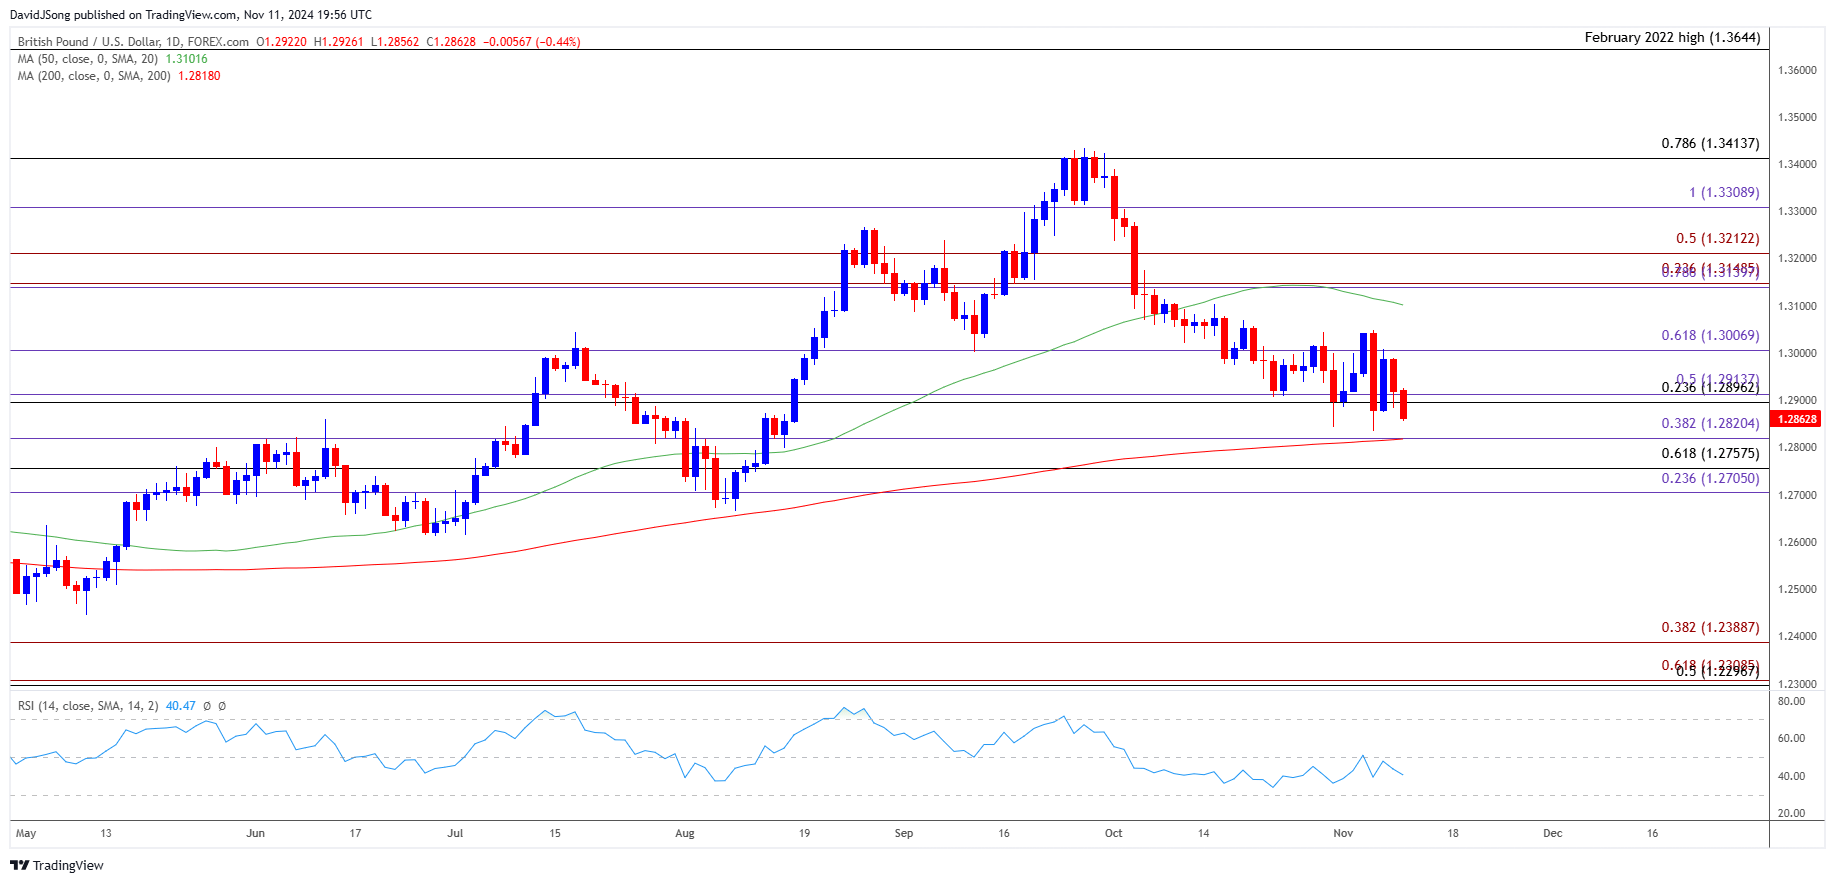
Task: Select the 0.786 (1.34137) Fibonacci label
Action: click(x=1709, y=143)
